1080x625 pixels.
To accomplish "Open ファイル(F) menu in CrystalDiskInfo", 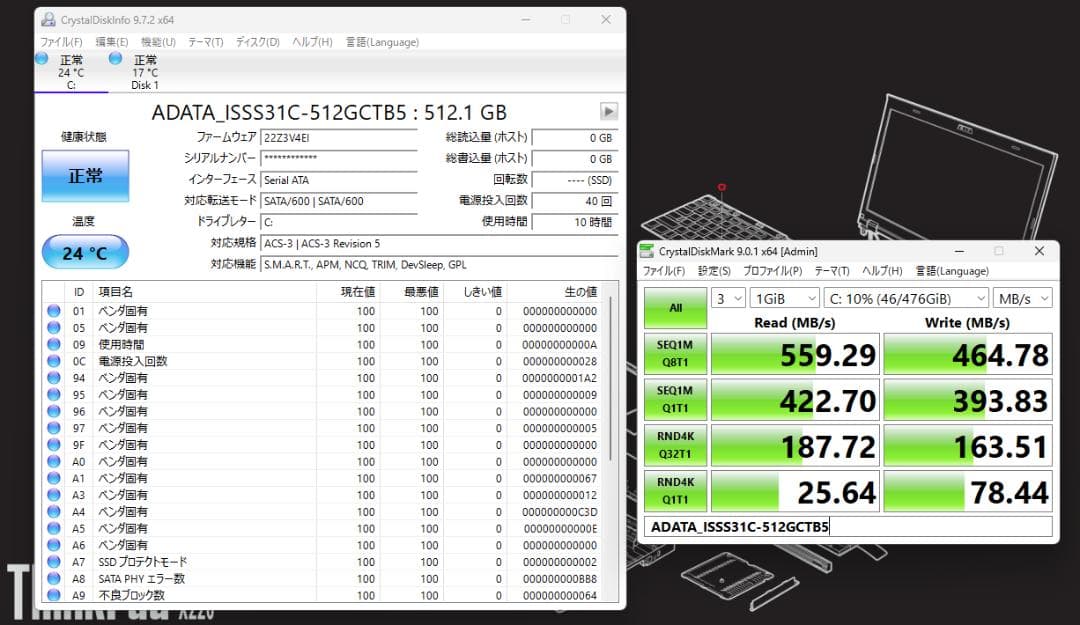I will (61, 42).
